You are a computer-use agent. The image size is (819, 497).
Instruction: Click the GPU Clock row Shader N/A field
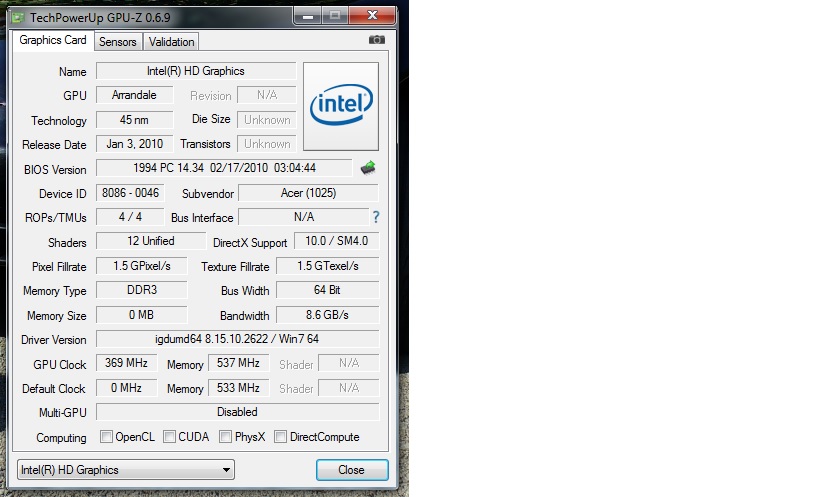[348, 363]
